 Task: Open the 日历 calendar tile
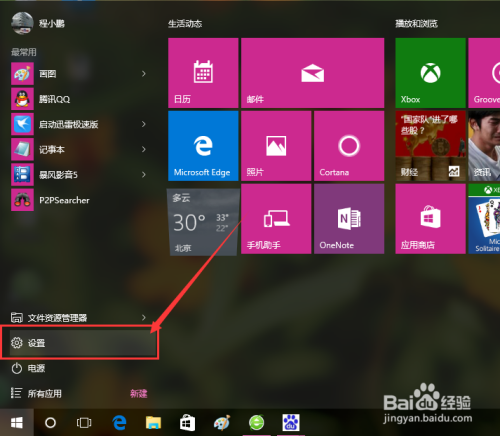pyautogui.click(x=203, y=73)
